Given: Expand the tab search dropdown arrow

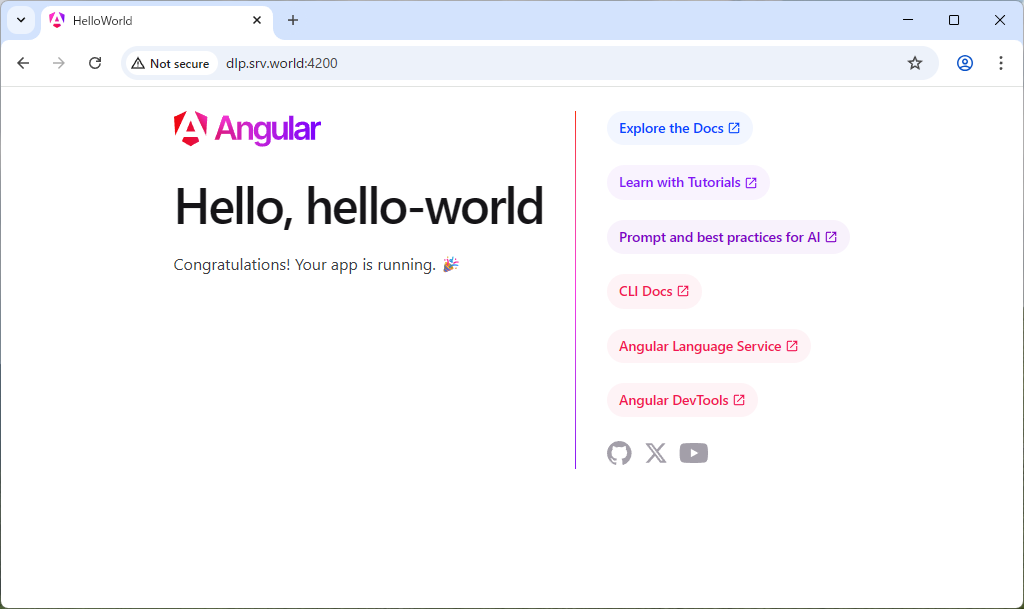Looking at the screenshot, I should [21, 20].
